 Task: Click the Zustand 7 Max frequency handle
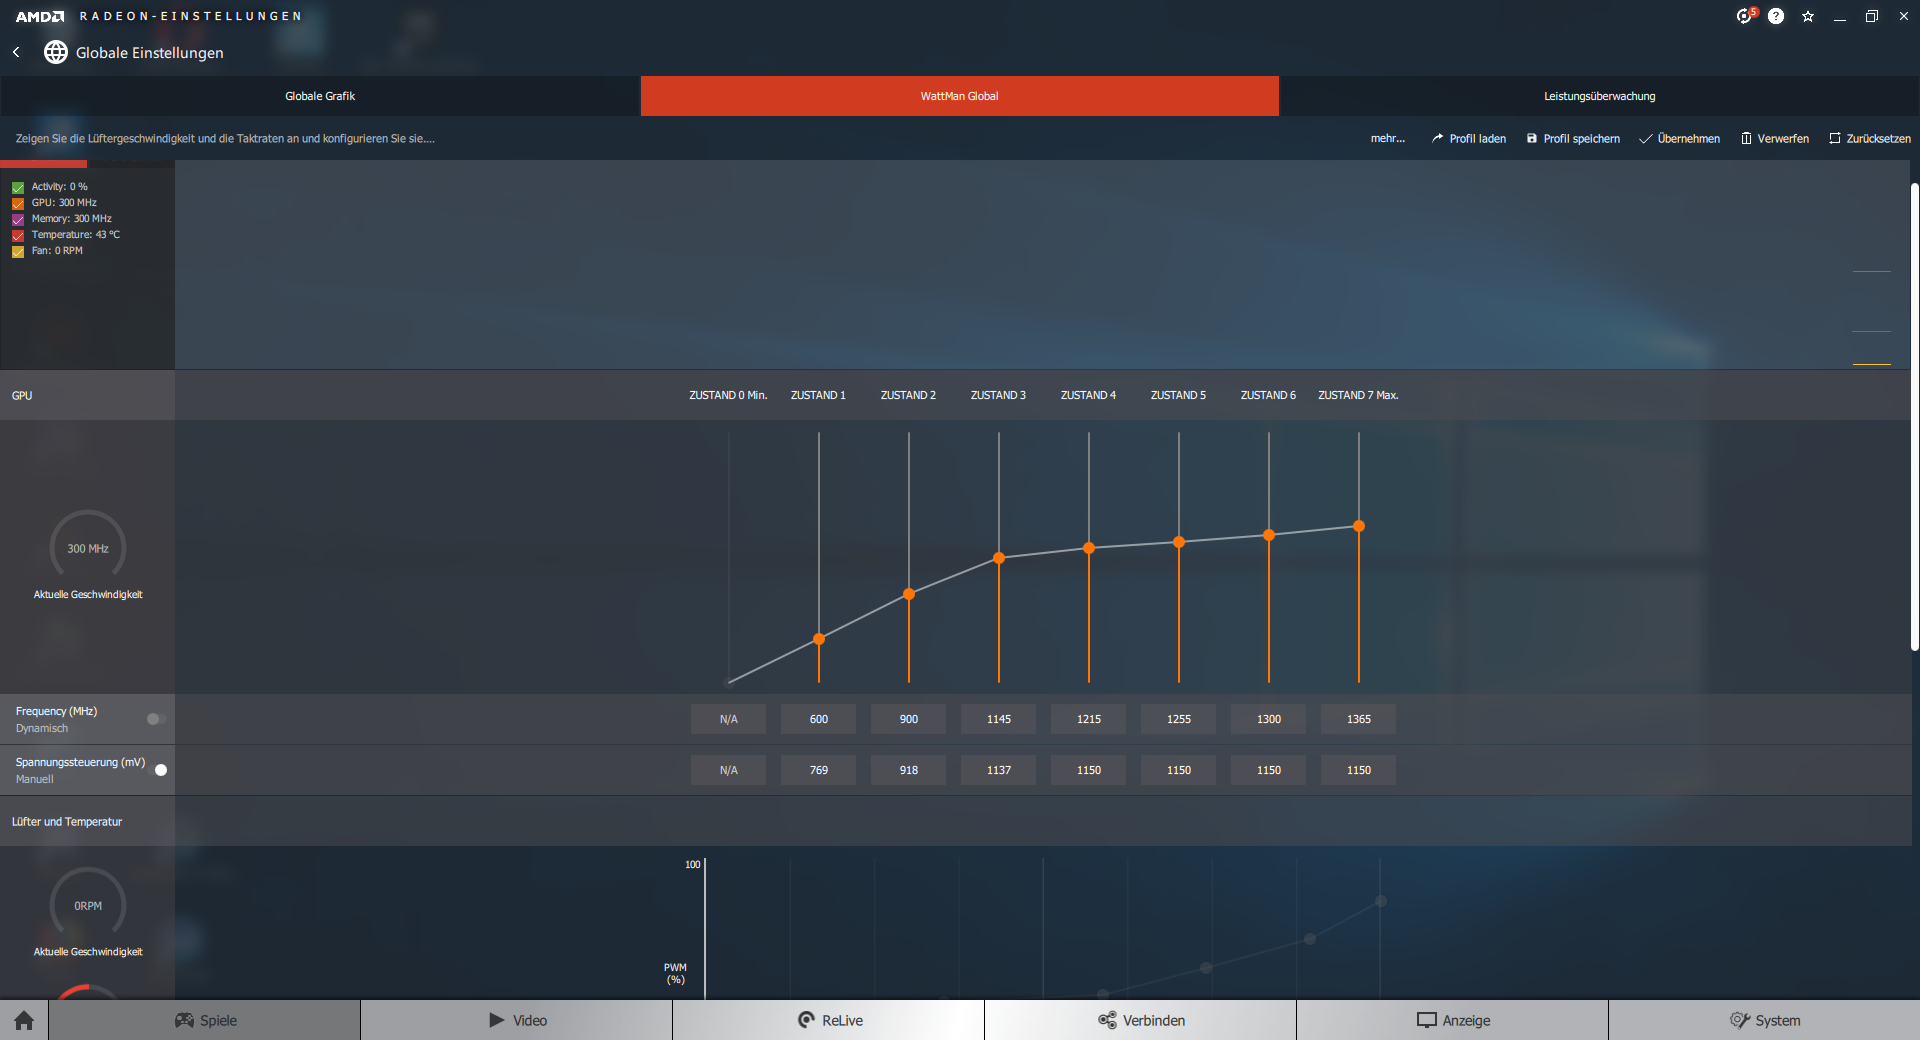click(x=1359, y=526)
